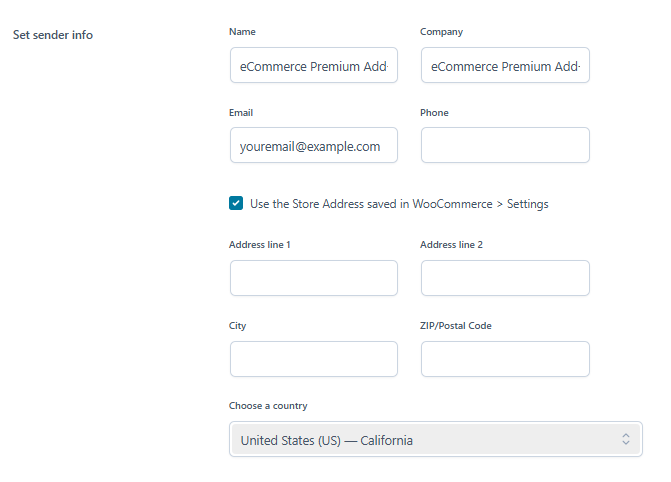Click the Address line 2 label
Viewport: 671px width, 482px height.
[452, 245]
